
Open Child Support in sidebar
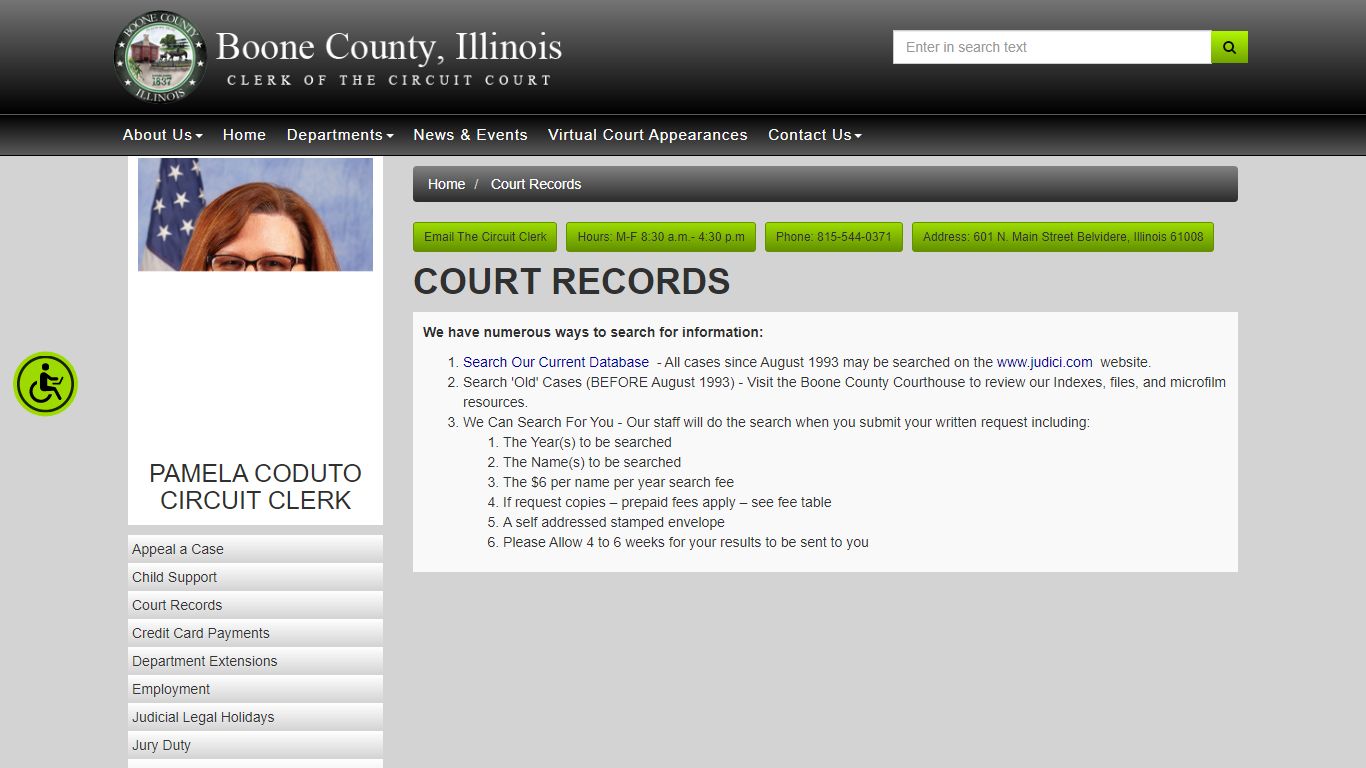(255, 577)
